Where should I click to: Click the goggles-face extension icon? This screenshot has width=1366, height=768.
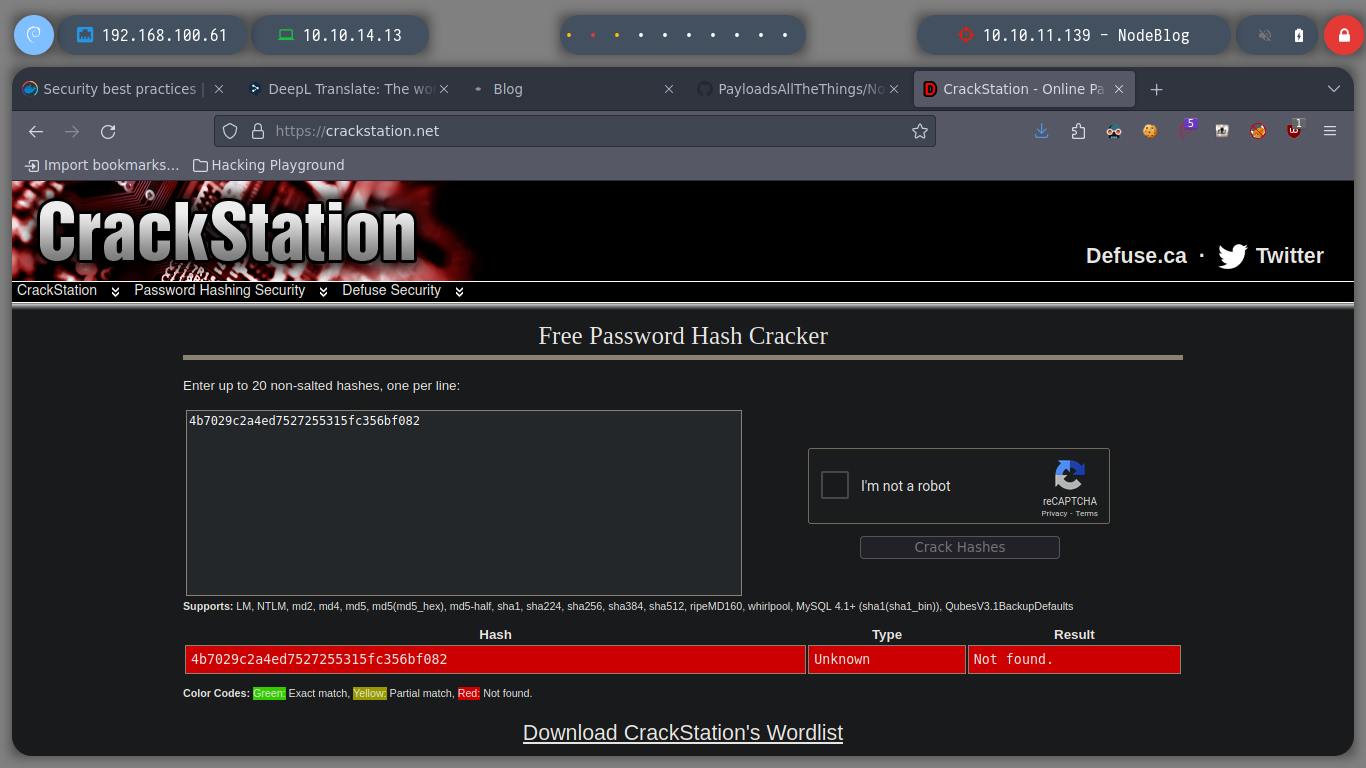1114,131
